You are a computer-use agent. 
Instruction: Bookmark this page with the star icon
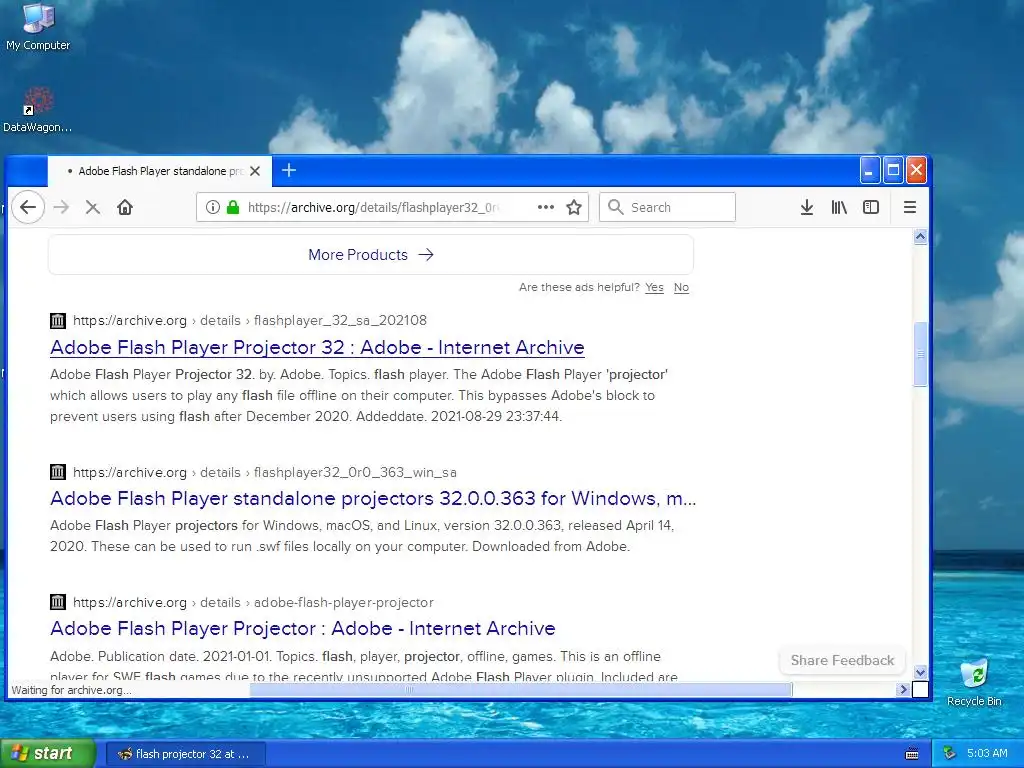click(574, 208)
